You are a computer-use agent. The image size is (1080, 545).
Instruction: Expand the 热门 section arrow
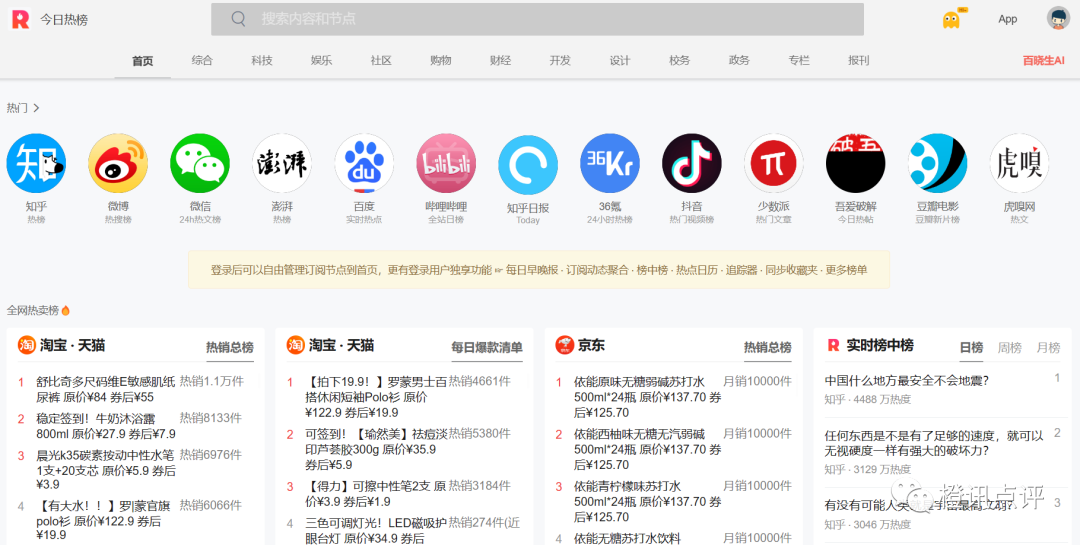pos(37,108)
